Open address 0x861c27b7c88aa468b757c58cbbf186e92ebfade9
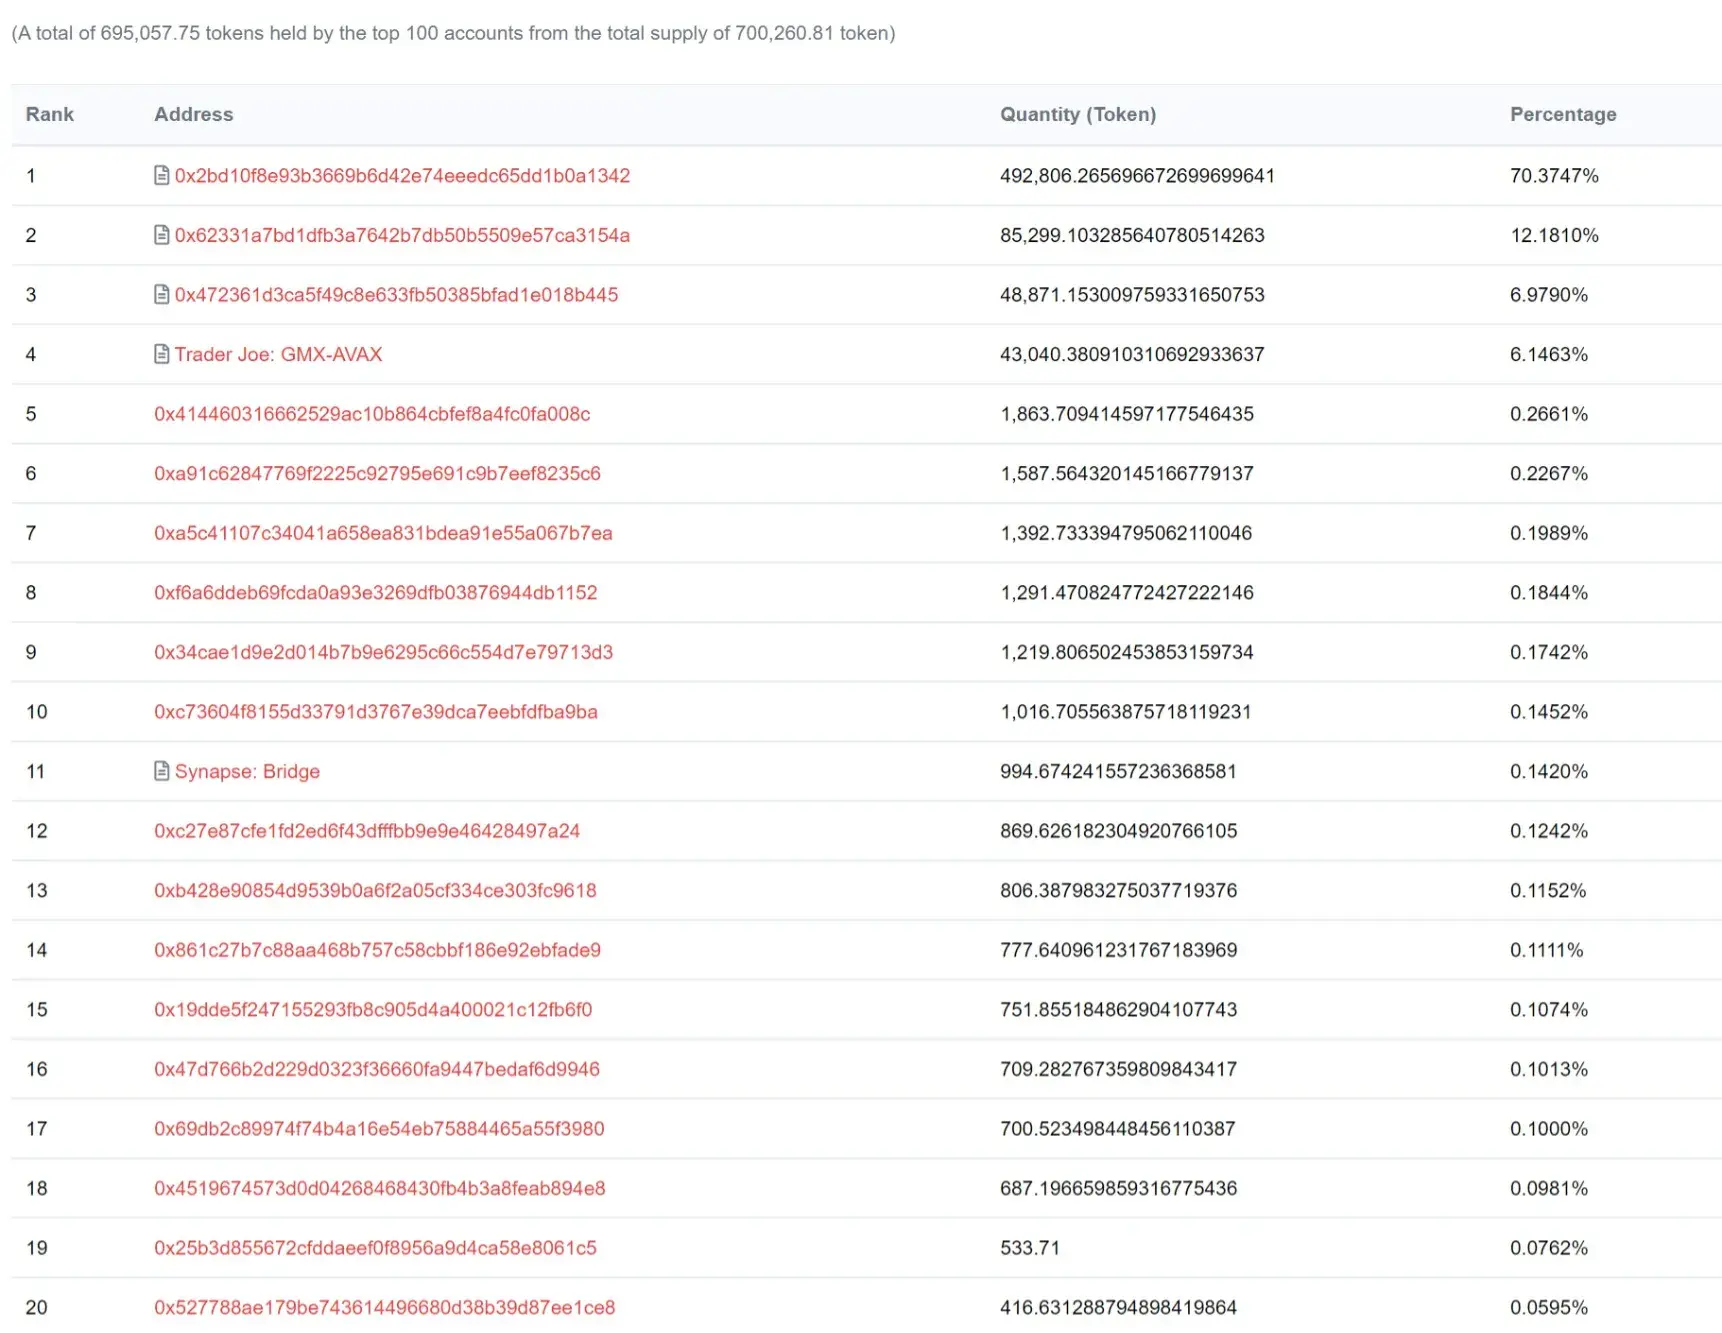Image resolution: width=1722 pixels, height=1333 pixels. pyautogui.click(x=377, y=950)
